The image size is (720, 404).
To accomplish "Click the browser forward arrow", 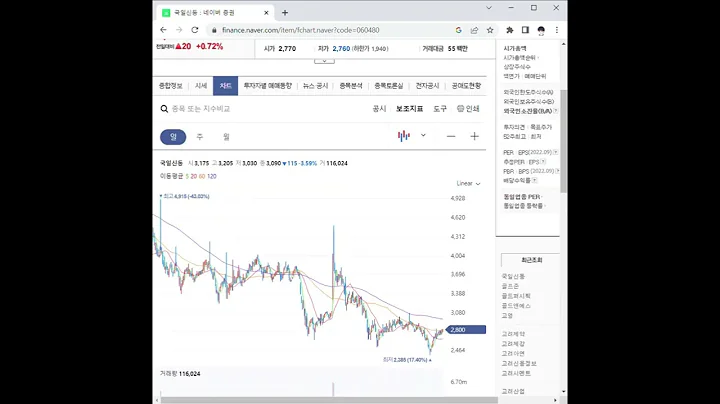I will click(x=179, y=30).
